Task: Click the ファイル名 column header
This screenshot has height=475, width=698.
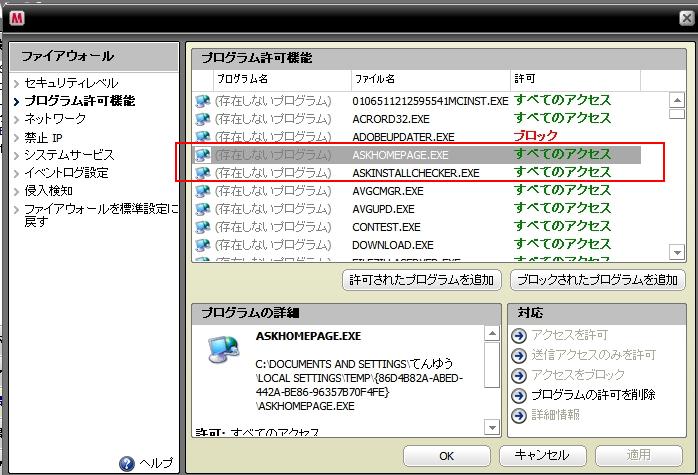Action: [x=430, y=79]
